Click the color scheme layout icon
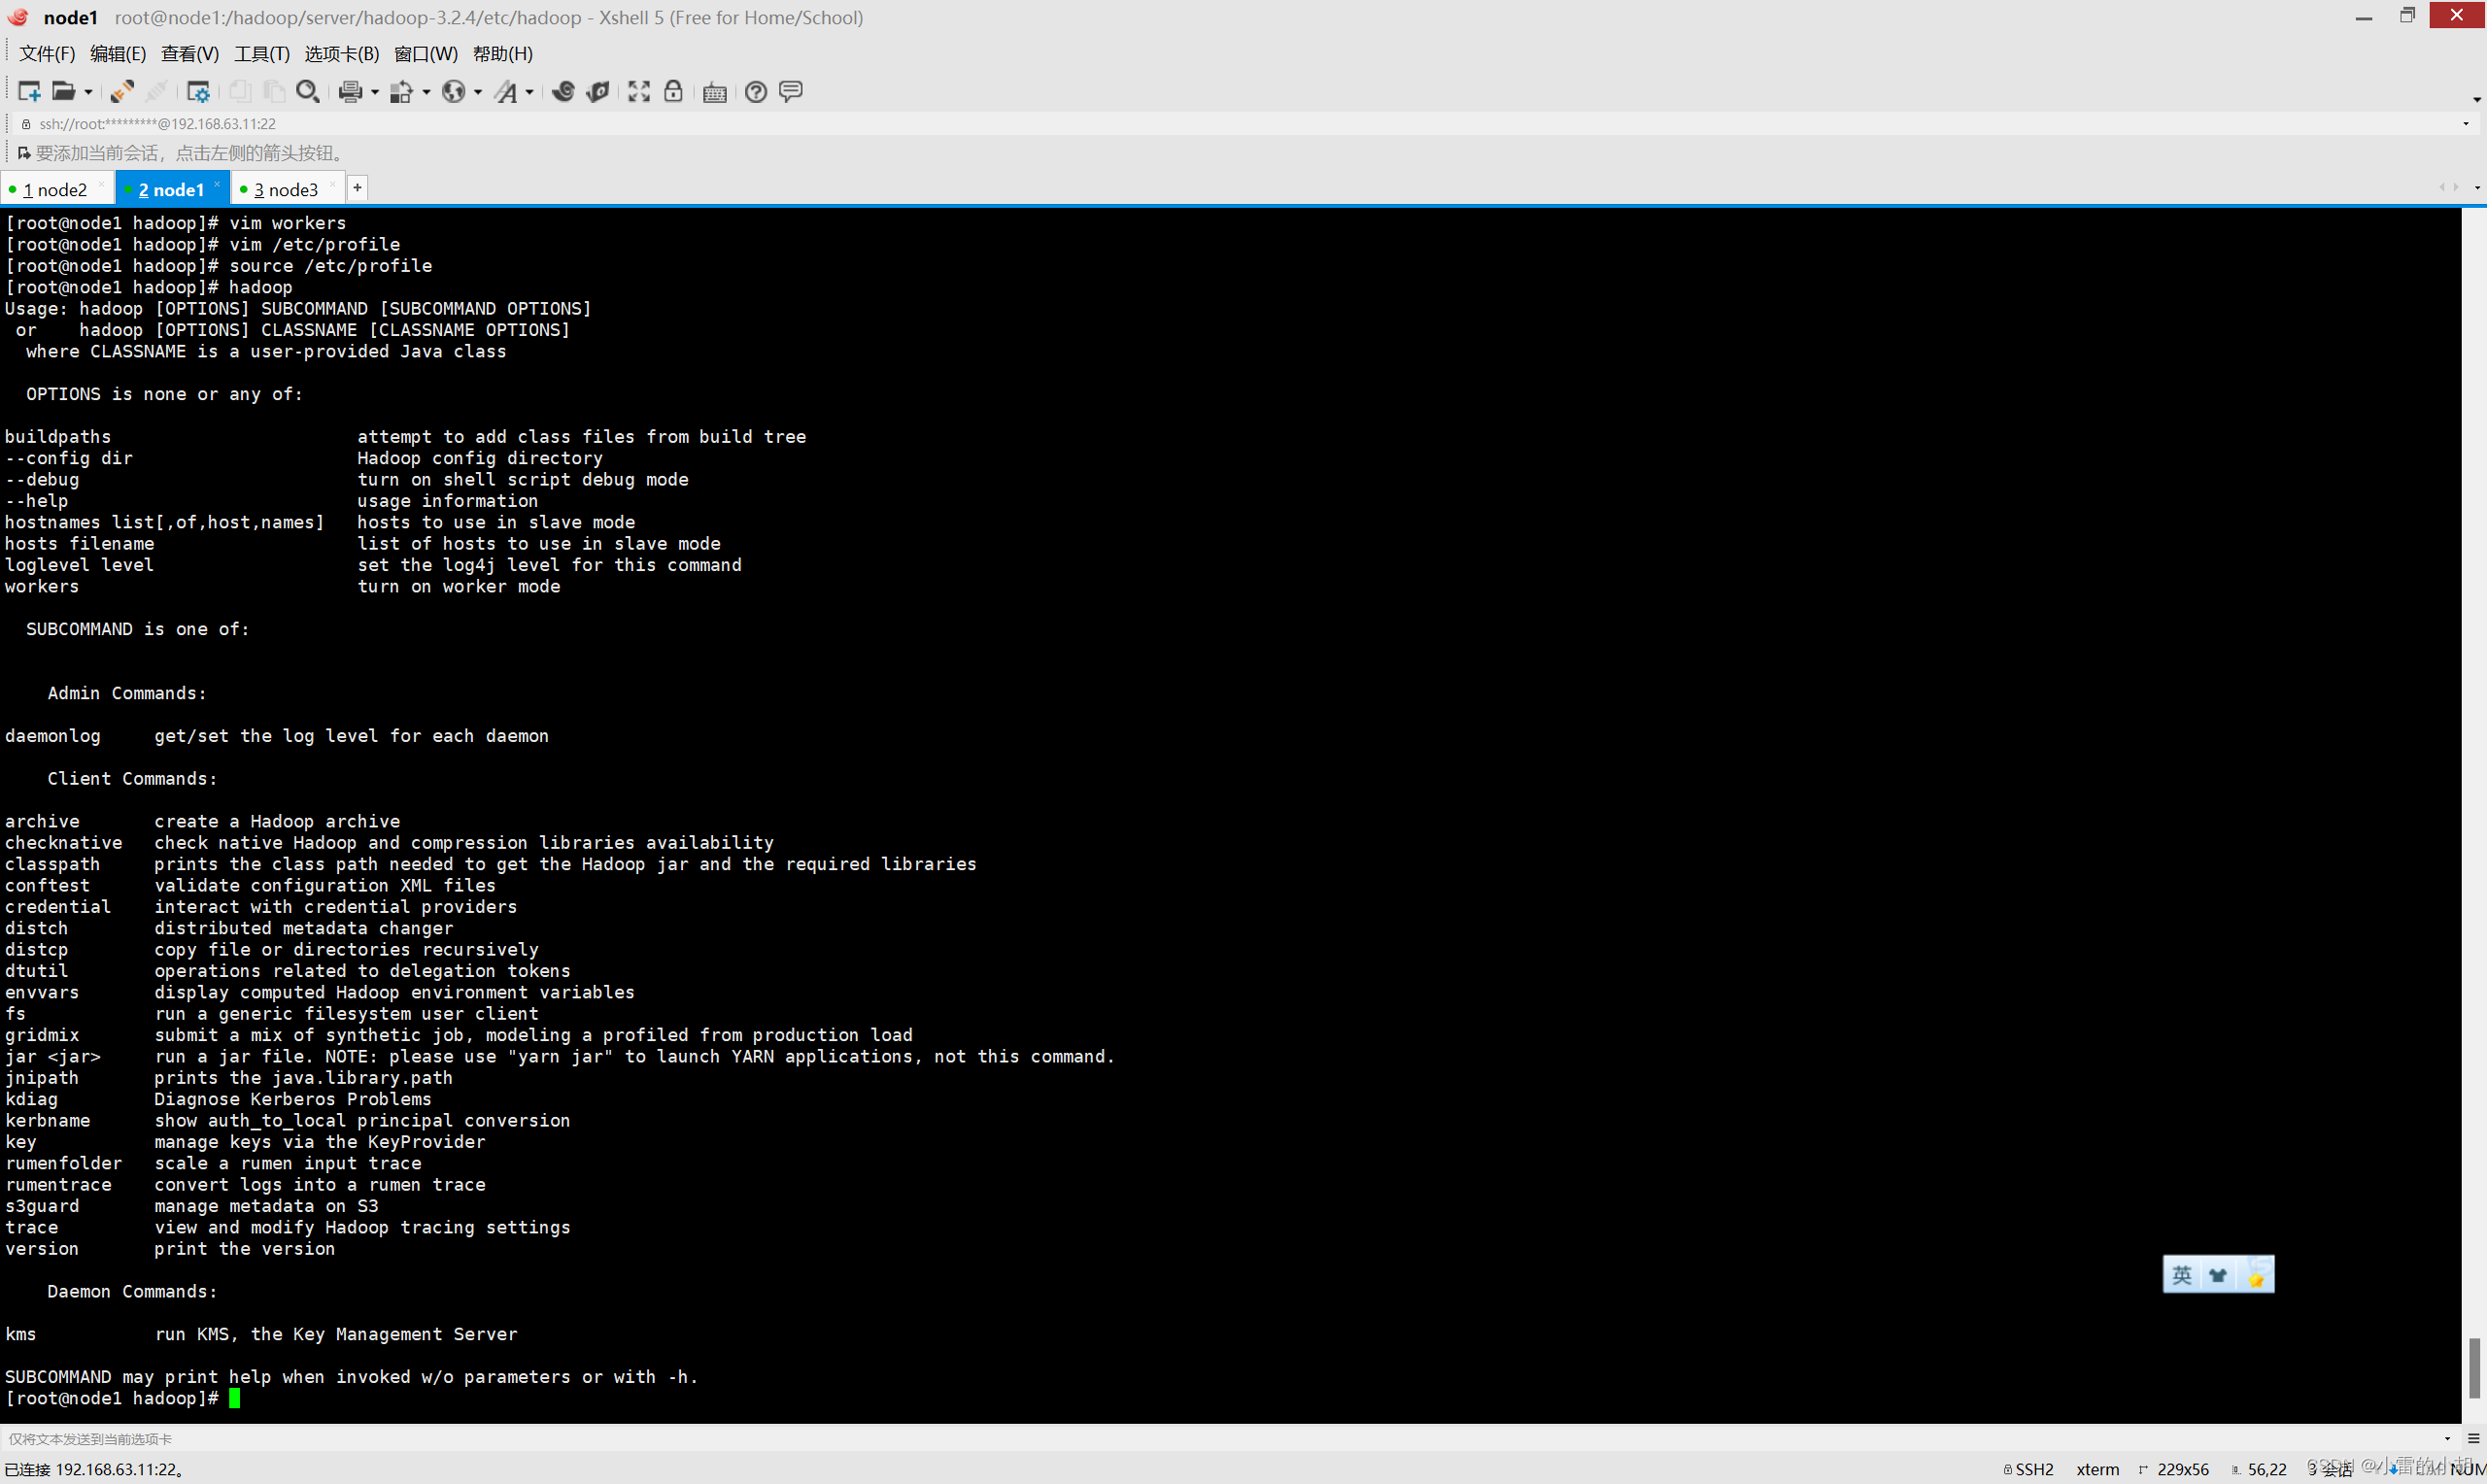This screenshot has height=1484, width=2487. [401, 92]
